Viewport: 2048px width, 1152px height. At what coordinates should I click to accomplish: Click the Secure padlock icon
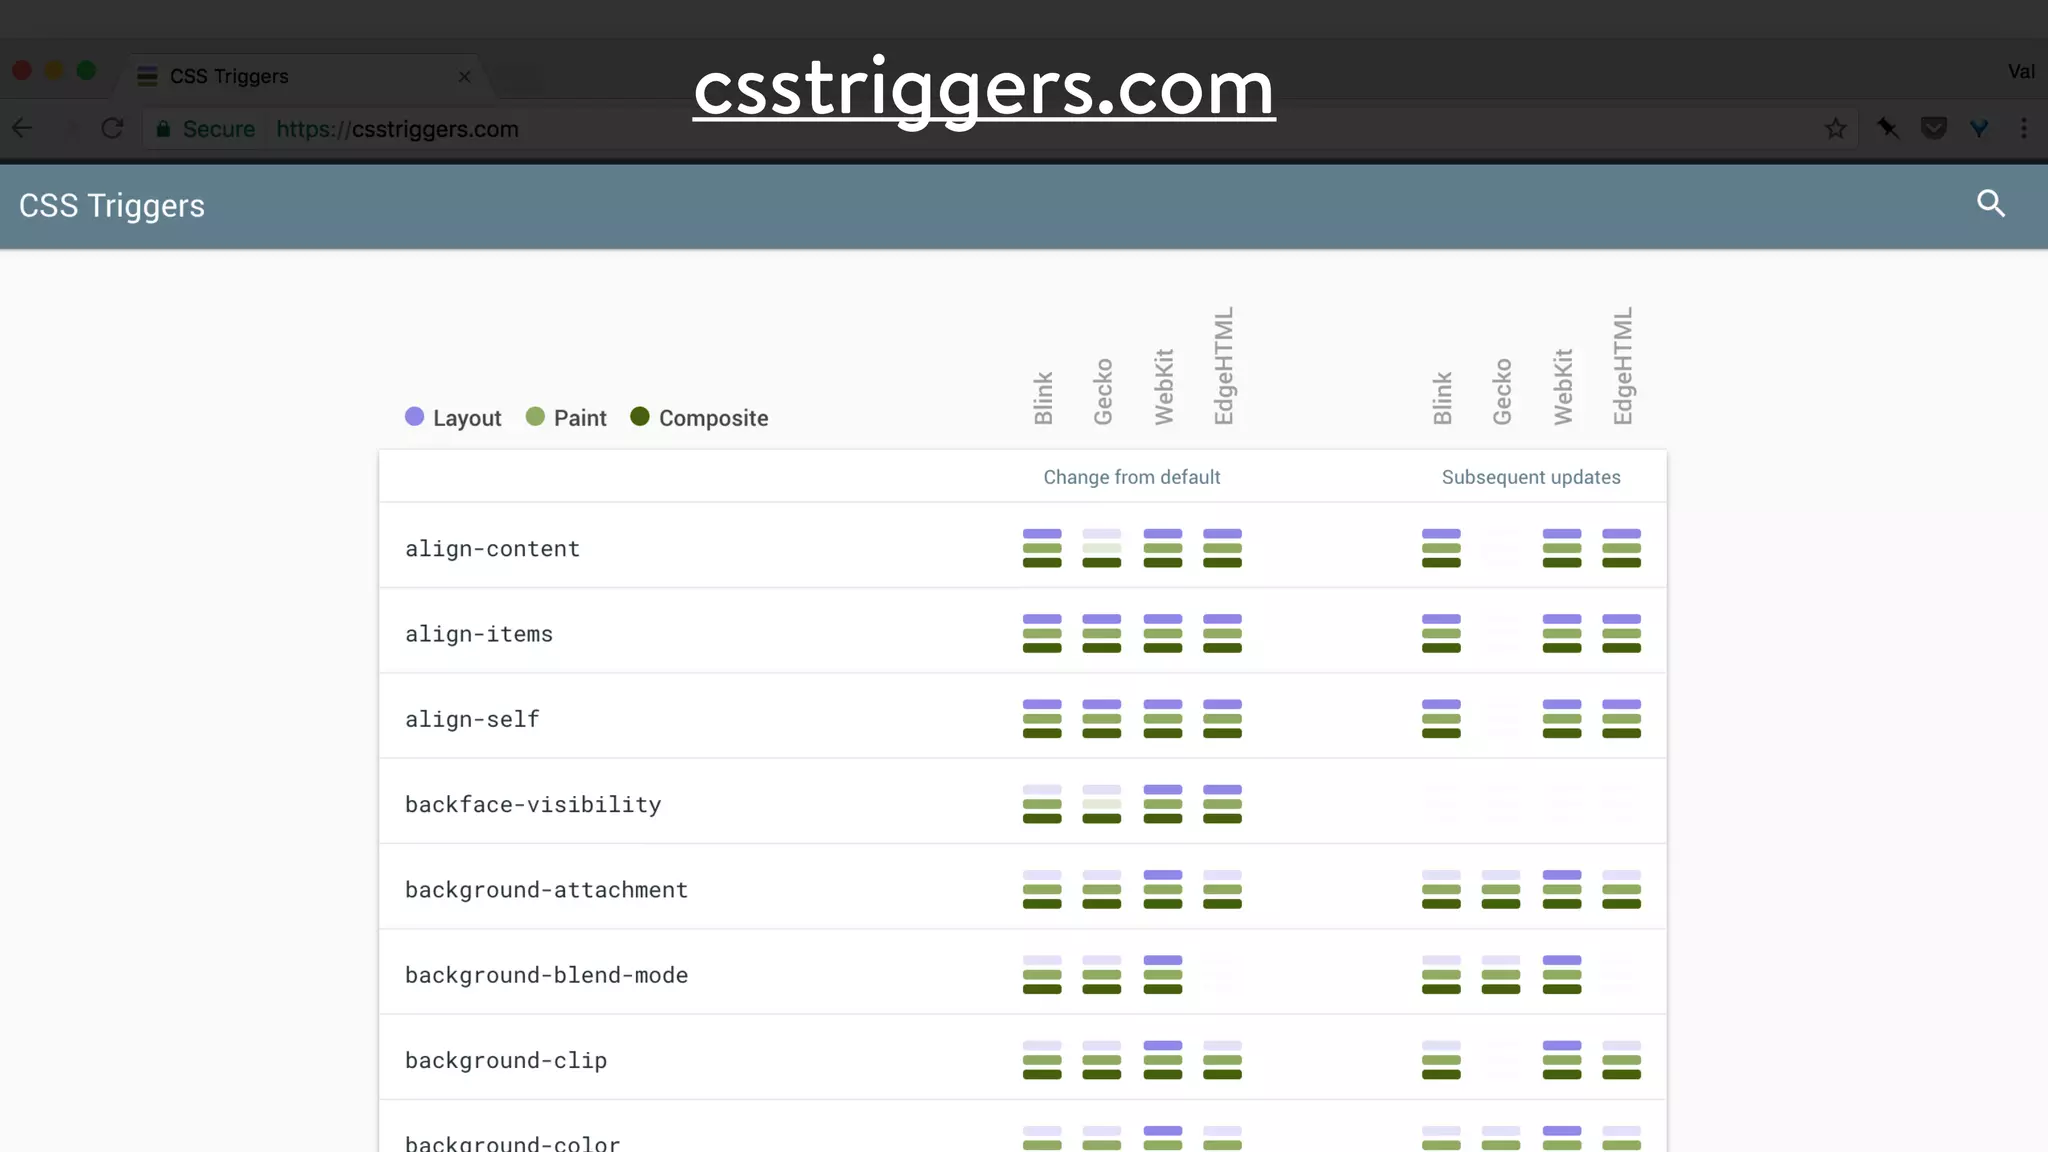click(163, 128)
